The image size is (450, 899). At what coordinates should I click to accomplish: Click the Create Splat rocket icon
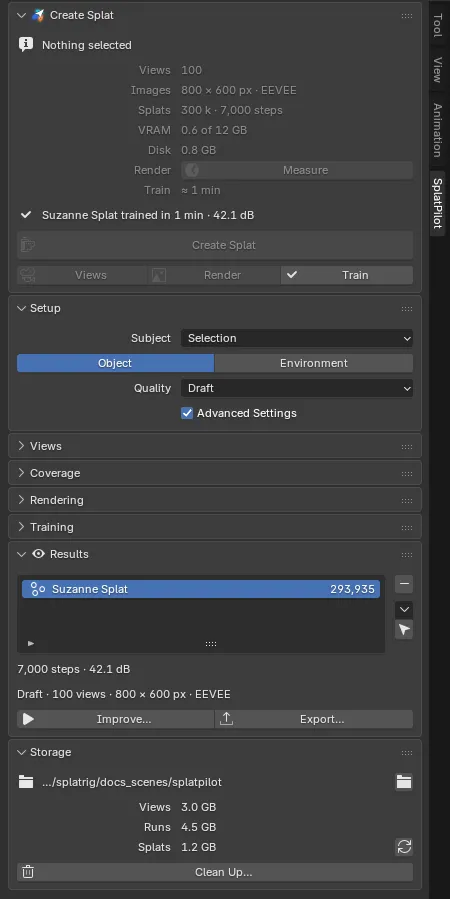pos(38,15)
